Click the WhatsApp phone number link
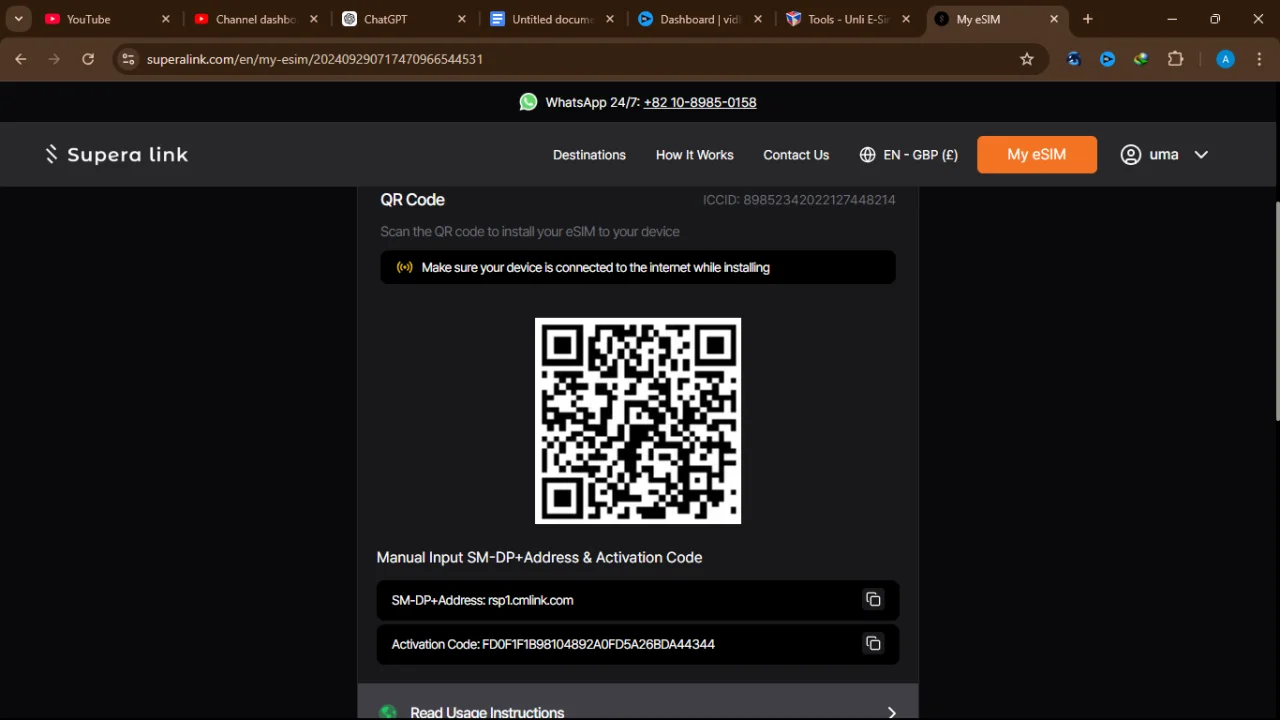Image resolution: width=1280 pixels, height=720 pixels. [700, 102]
